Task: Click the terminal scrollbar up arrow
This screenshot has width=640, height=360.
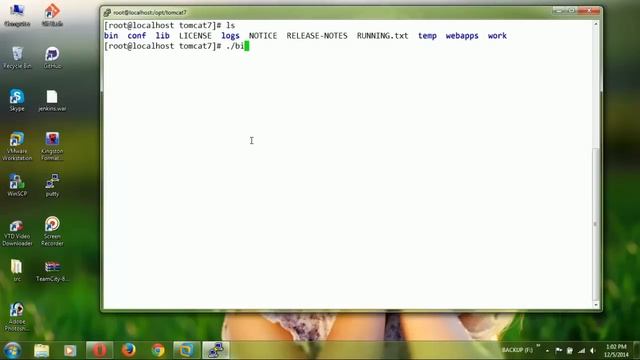Action: (x=596, y=24)
